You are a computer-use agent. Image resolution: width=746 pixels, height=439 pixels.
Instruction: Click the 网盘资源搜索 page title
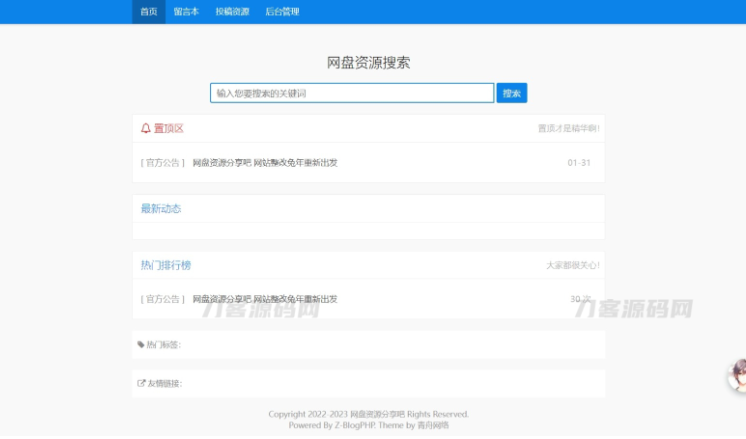[x=368, y=63]
